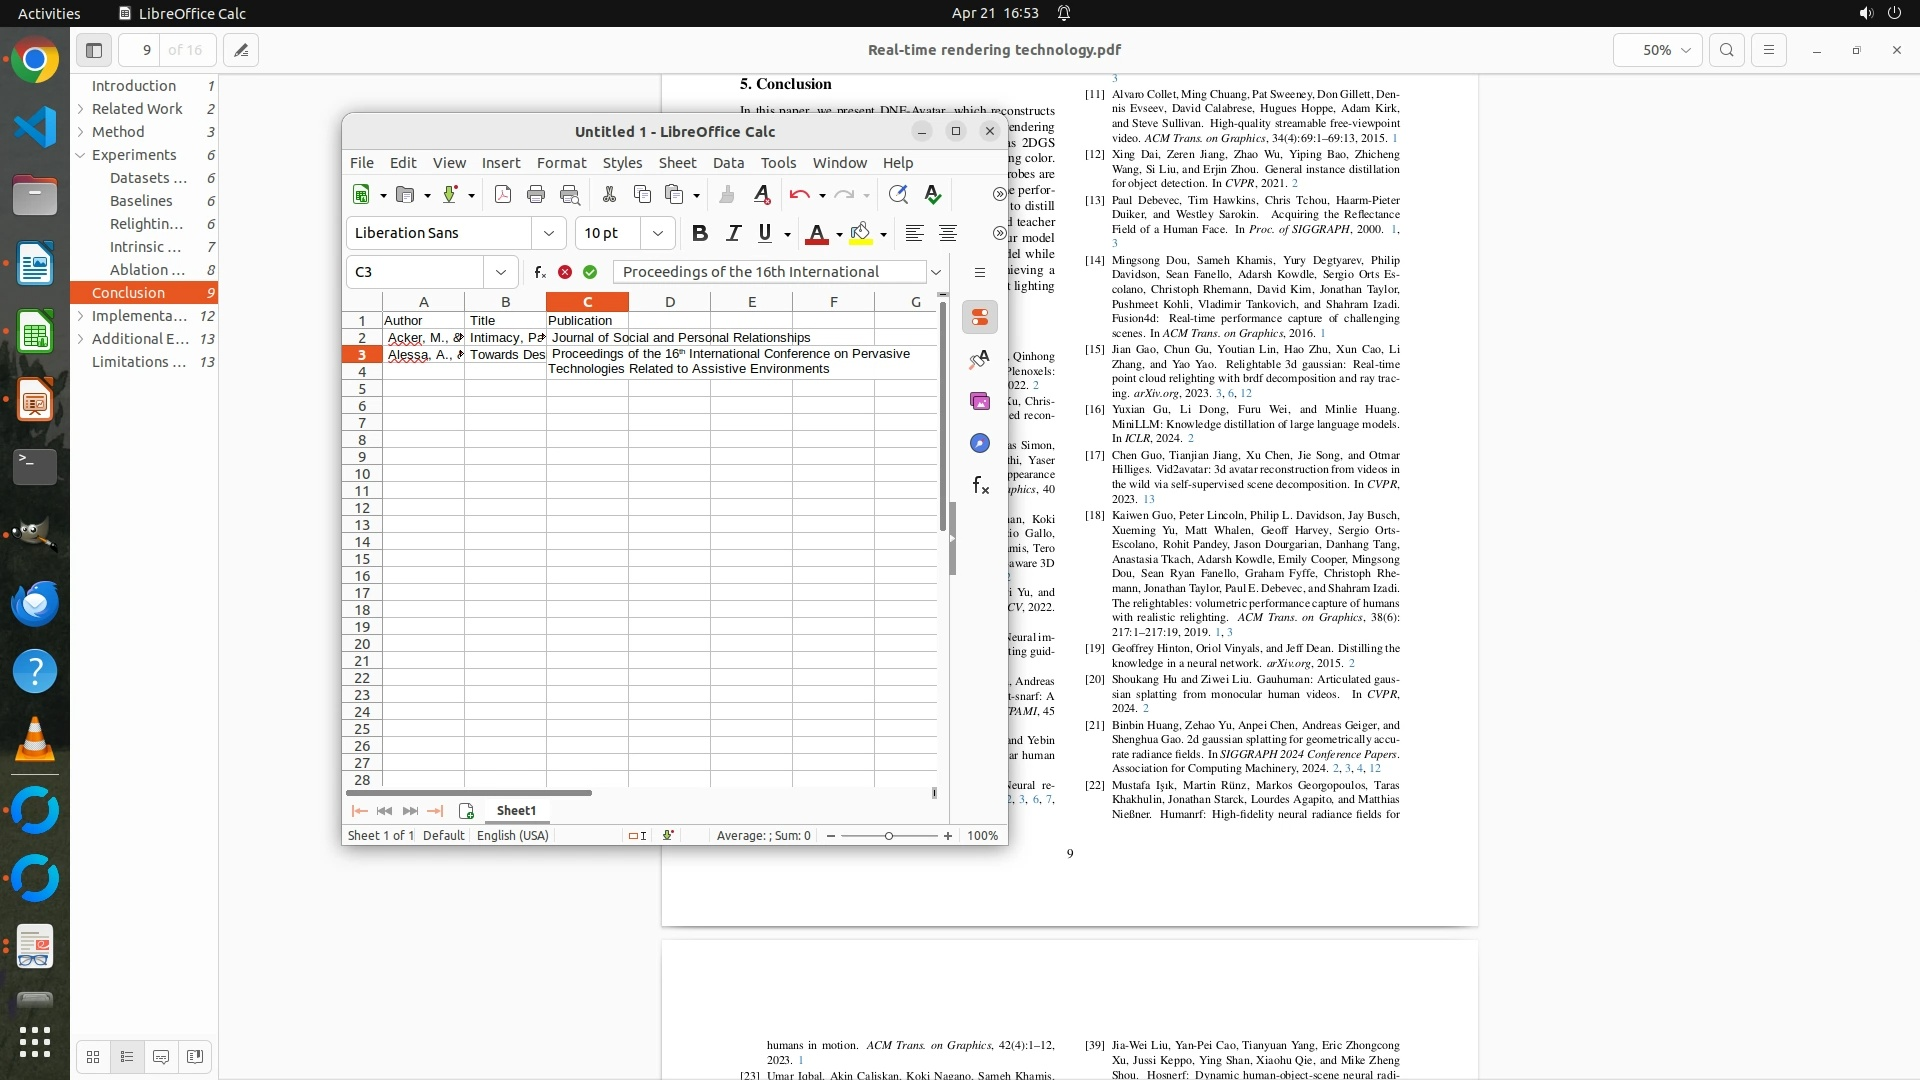This screenshot has width=1920, height=1080.
Task: Expand the Related Work outline entry
Action: [80, 109]
